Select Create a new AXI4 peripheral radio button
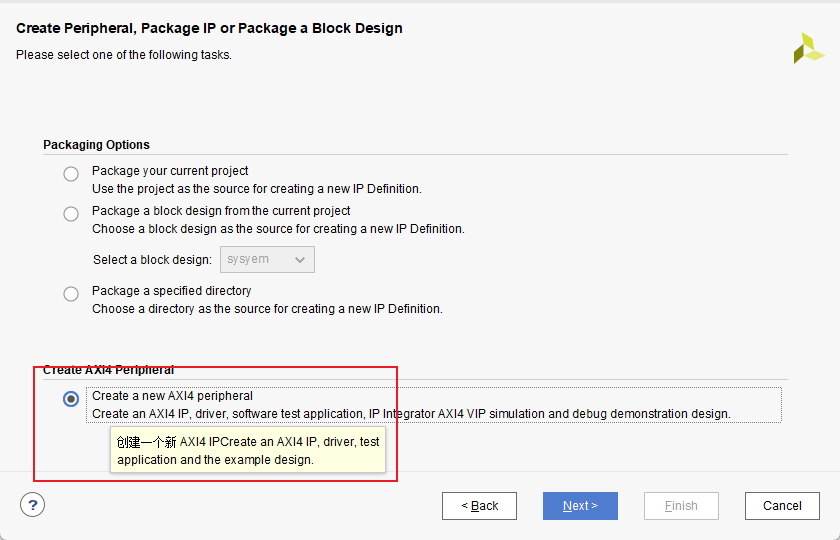The height and width of the screenshot is (540, 840). (x=71, y=399)
